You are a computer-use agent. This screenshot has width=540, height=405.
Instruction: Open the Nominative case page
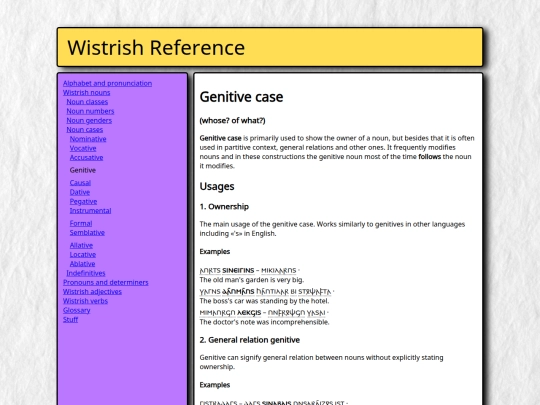(x=88, y=139)
